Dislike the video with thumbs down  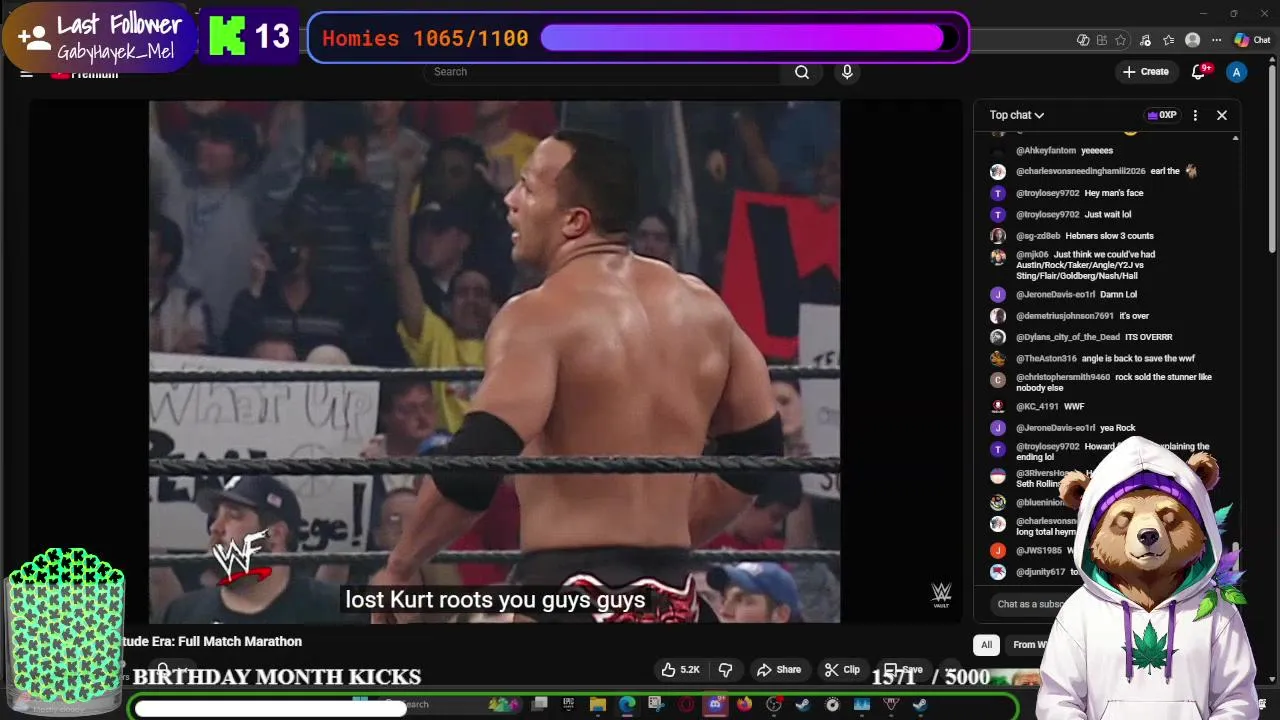pyautogui.click(x=726, y=670)
